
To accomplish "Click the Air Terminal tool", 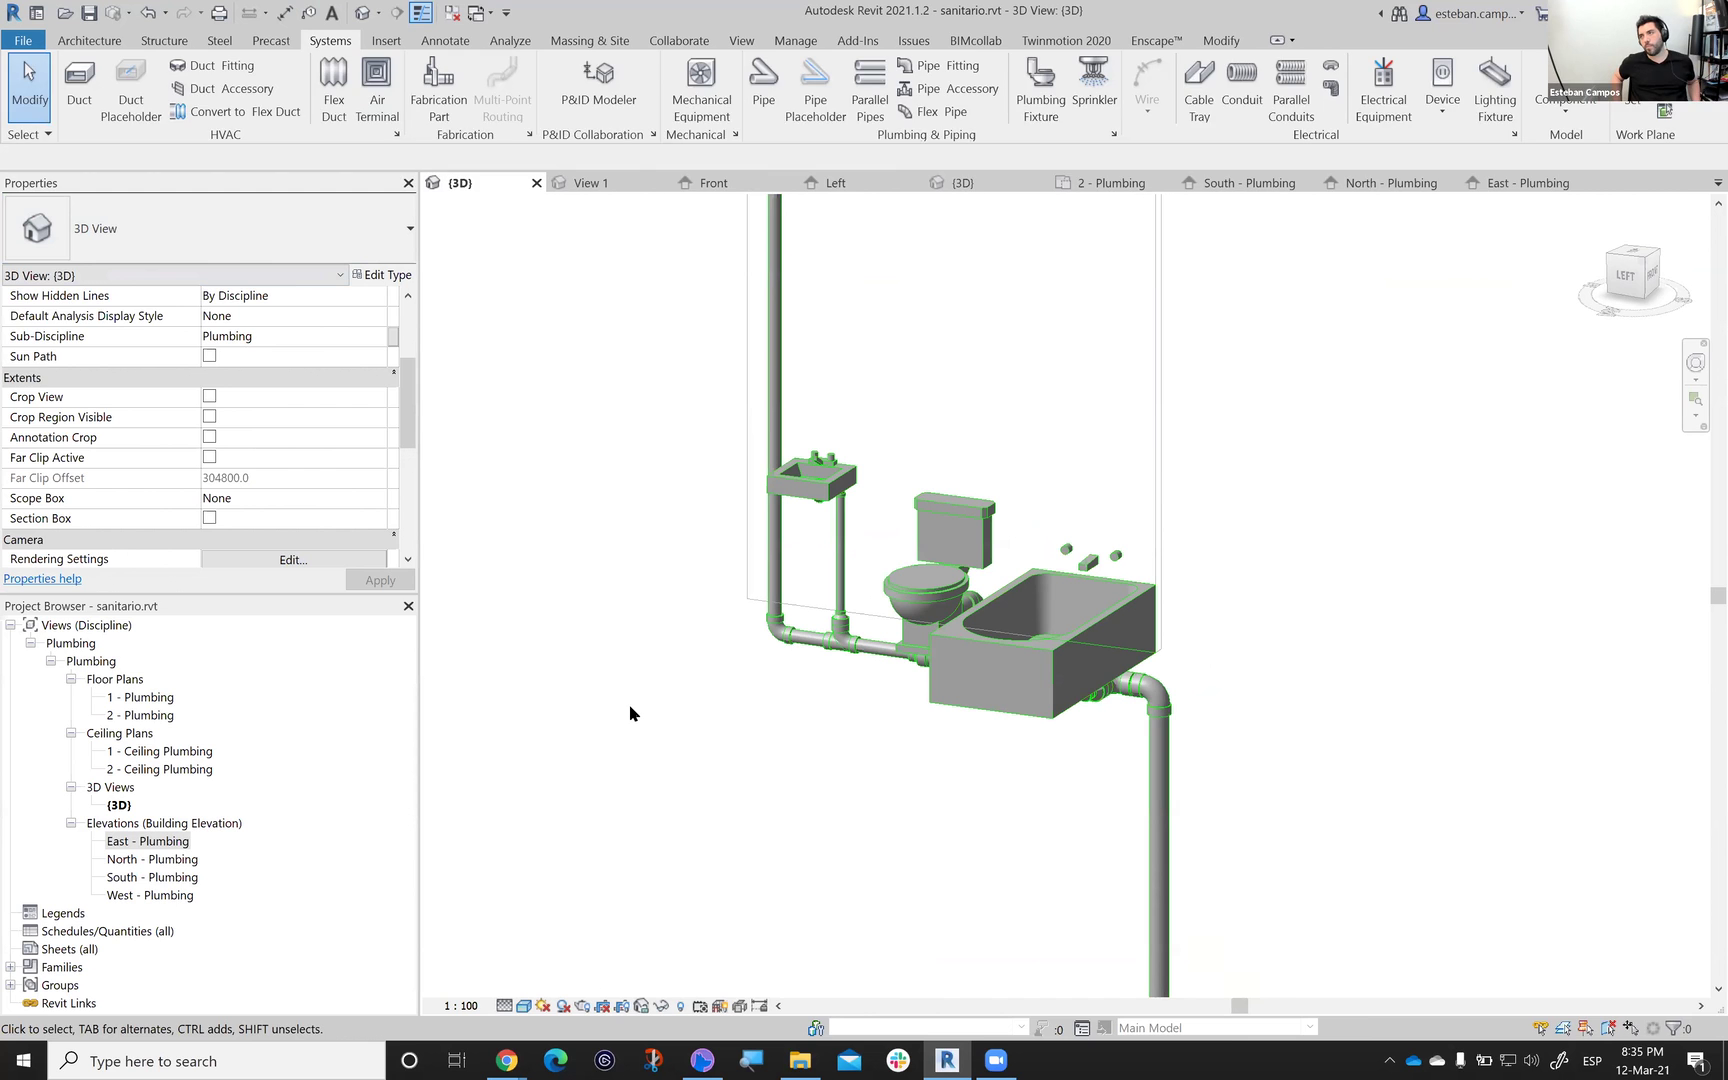I will coord(377,89).
